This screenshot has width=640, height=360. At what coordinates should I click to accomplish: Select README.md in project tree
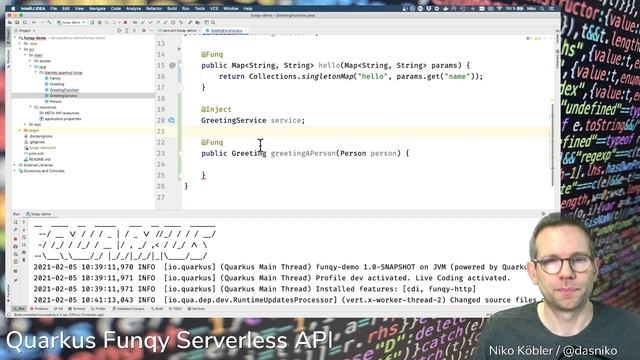point(39,159)
